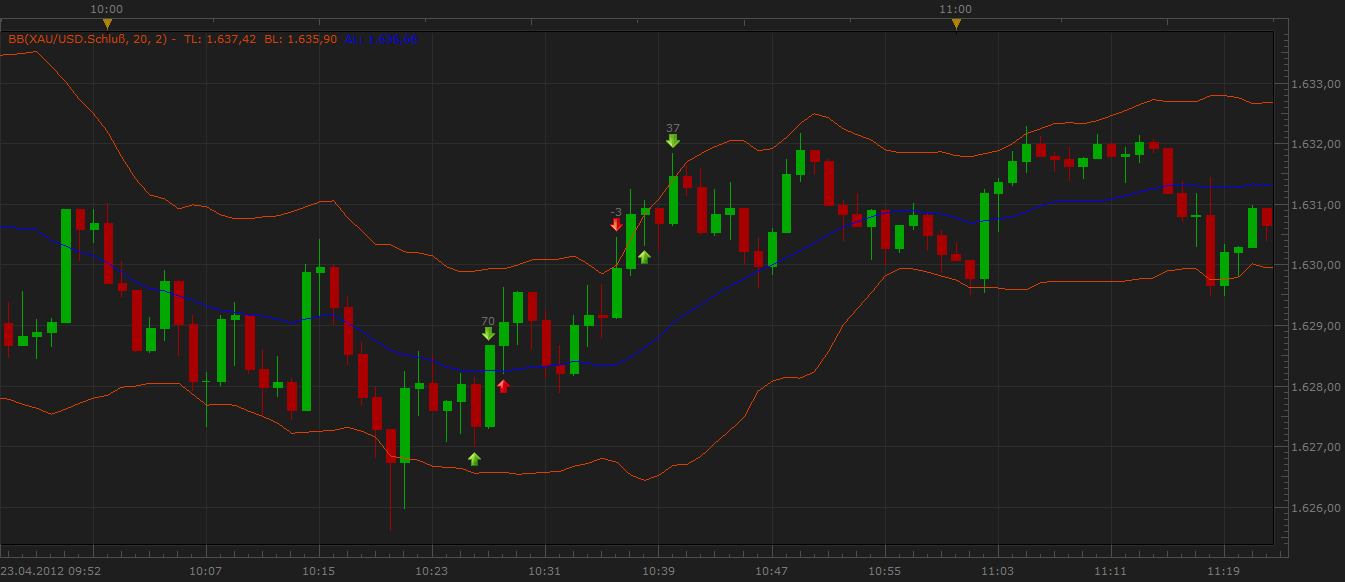Click the 1.628,00 price axis label
1345x582 pixels.
point(1316,387)
